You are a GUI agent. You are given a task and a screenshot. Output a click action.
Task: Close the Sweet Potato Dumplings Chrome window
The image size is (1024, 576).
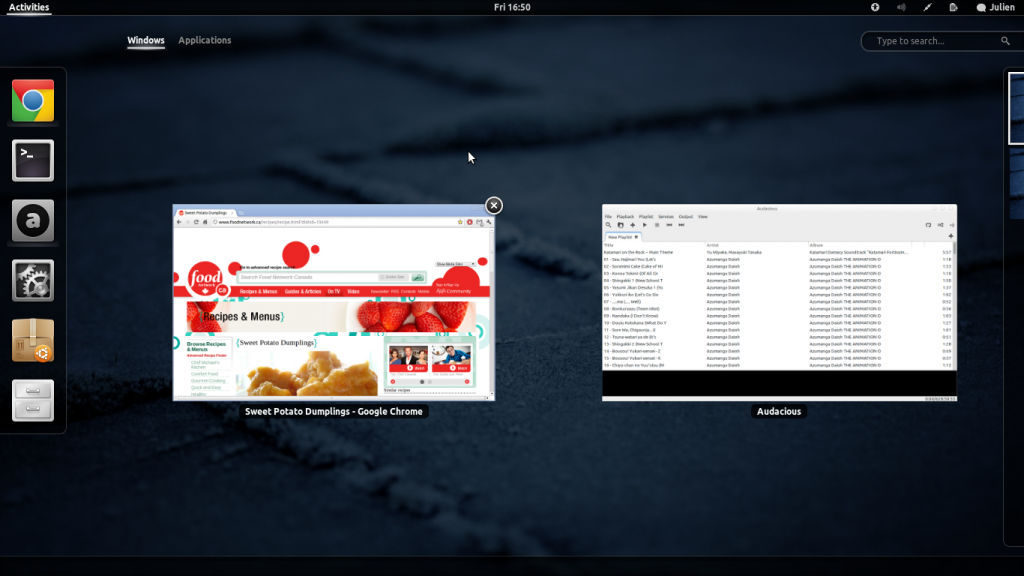[x=494, y=205]
